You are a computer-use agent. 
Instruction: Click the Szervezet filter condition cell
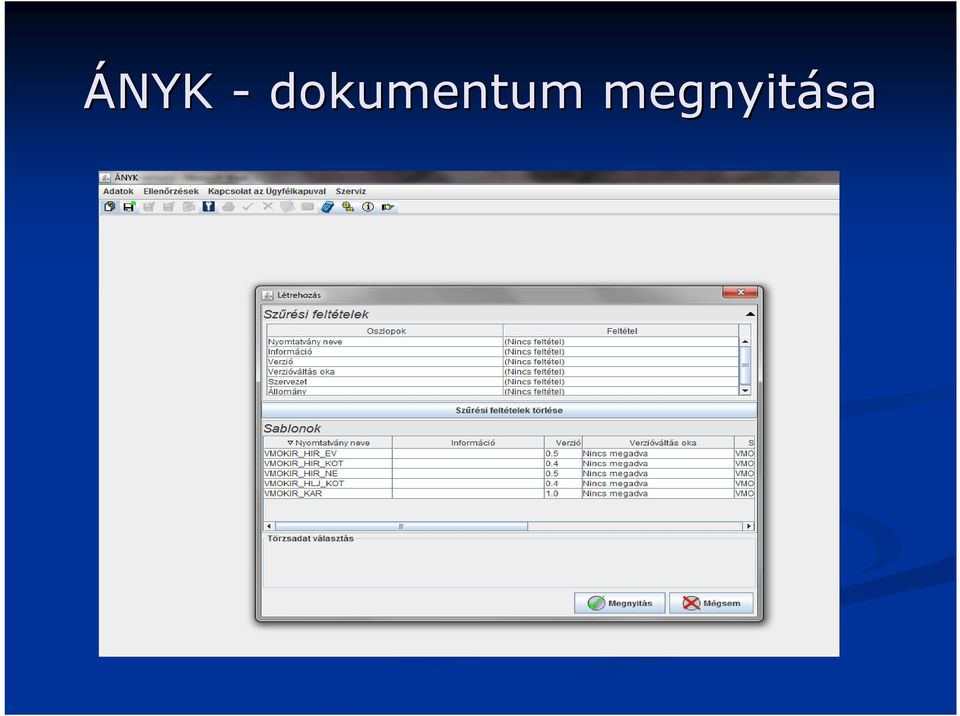click(x=621, y=382)
